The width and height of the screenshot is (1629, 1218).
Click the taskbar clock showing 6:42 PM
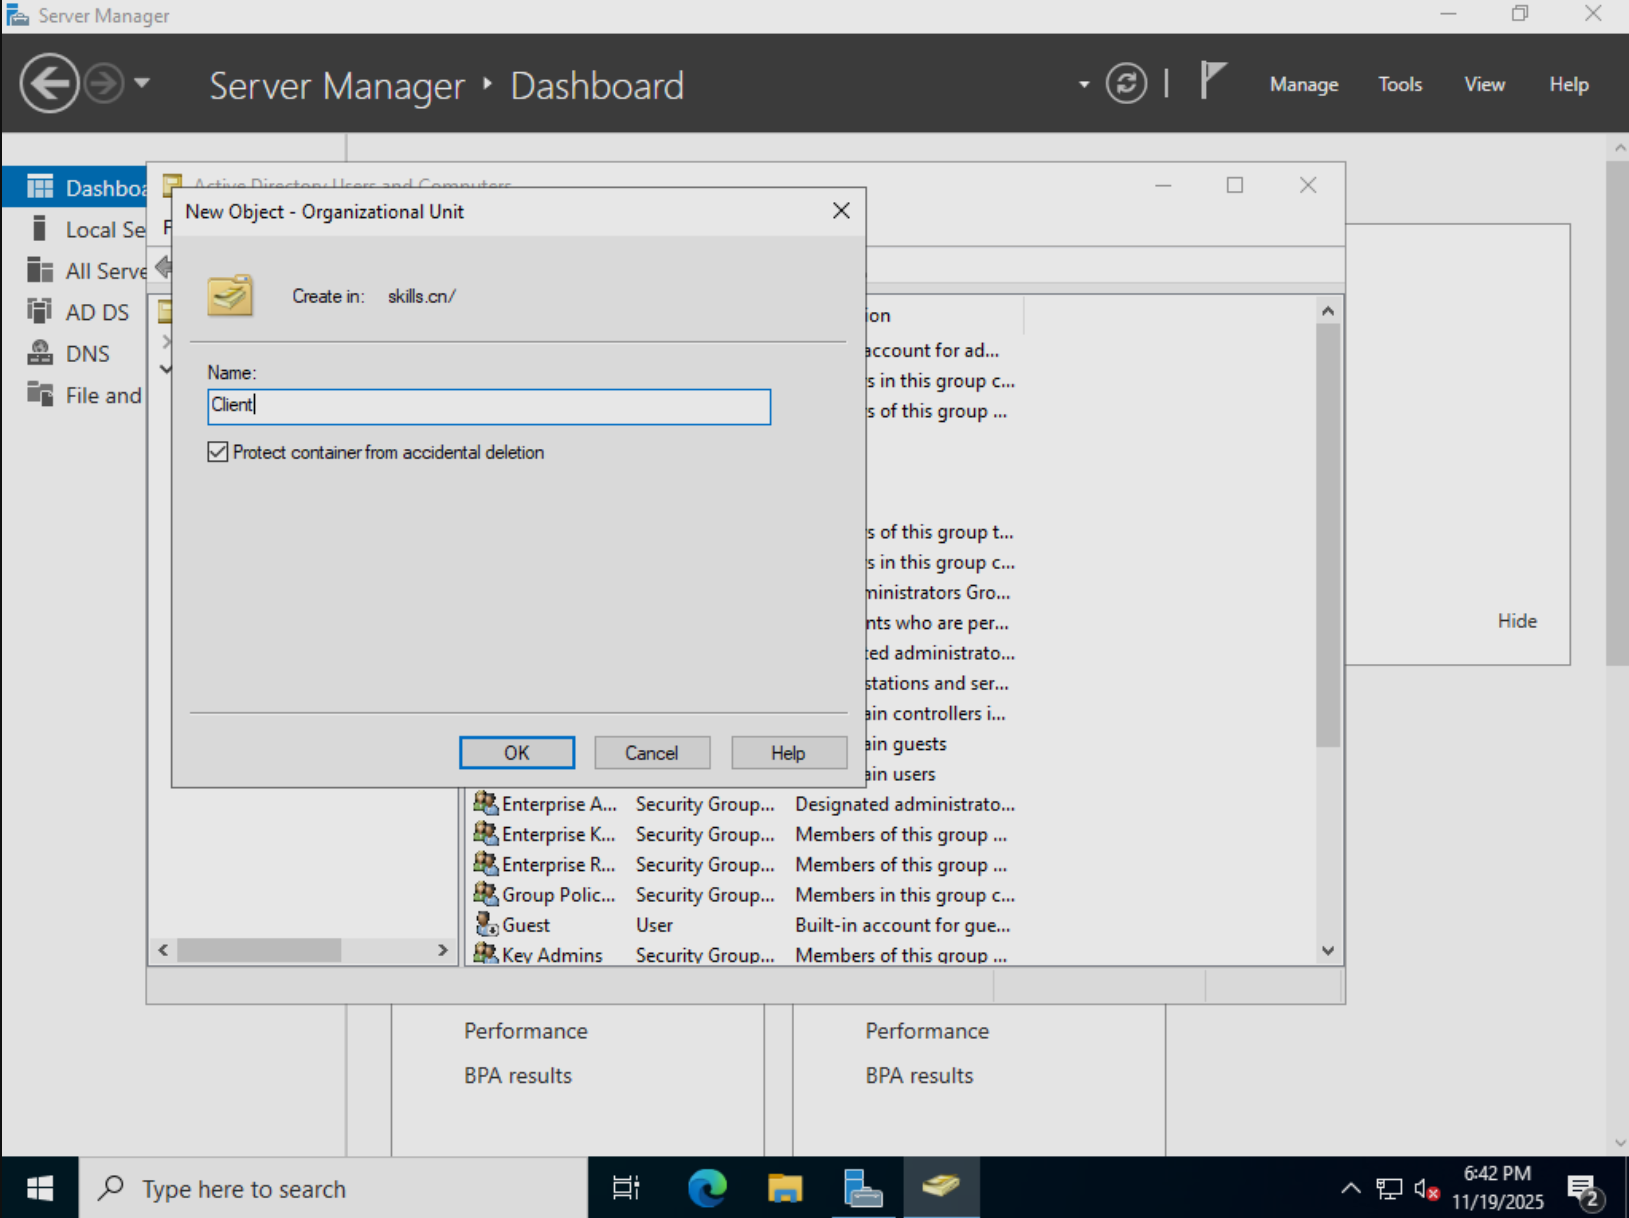1497,1188
